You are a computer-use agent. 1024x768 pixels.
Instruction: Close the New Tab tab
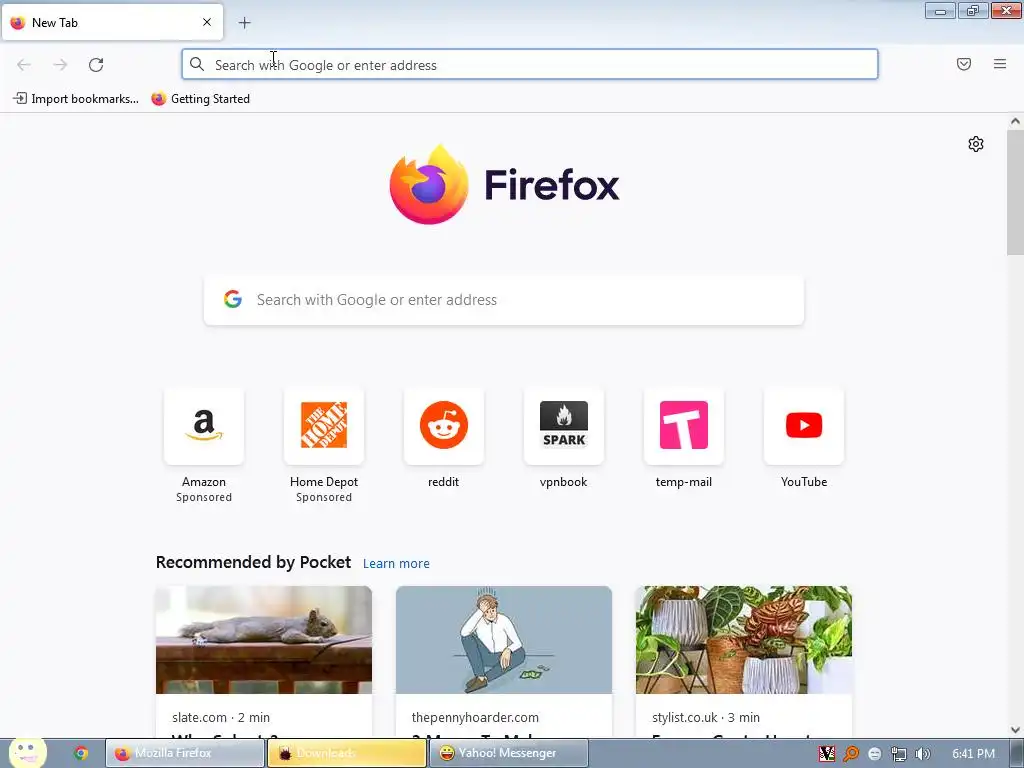tap(206, 22)
